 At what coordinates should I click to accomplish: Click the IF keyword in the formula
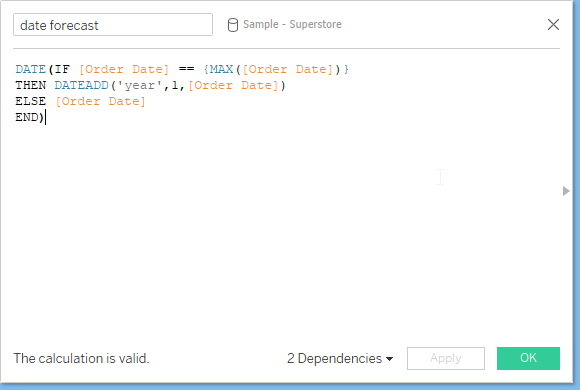click(62, 69)
